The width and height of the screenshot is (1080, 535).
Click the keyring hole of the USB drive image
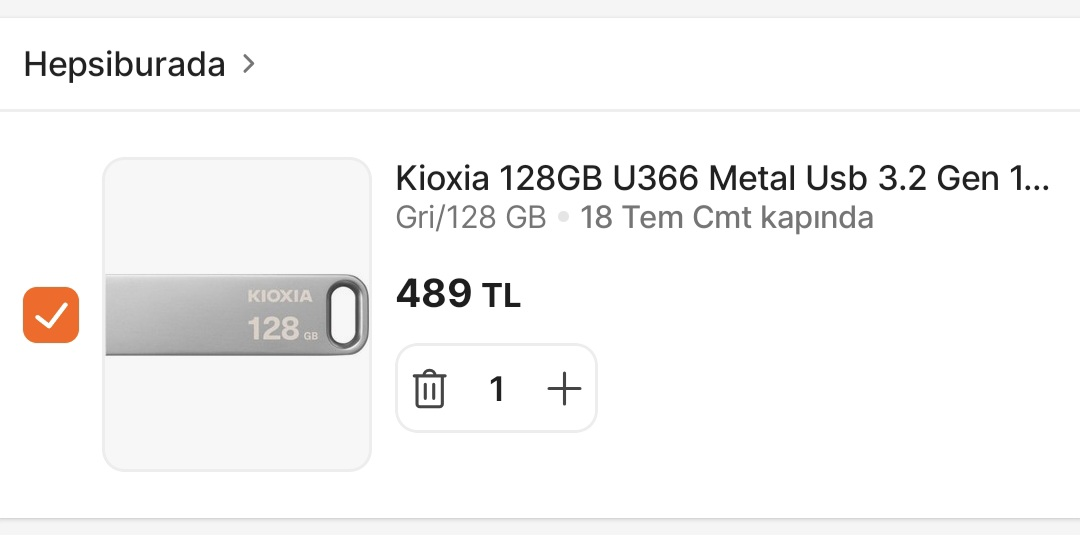tap(342, 313)
